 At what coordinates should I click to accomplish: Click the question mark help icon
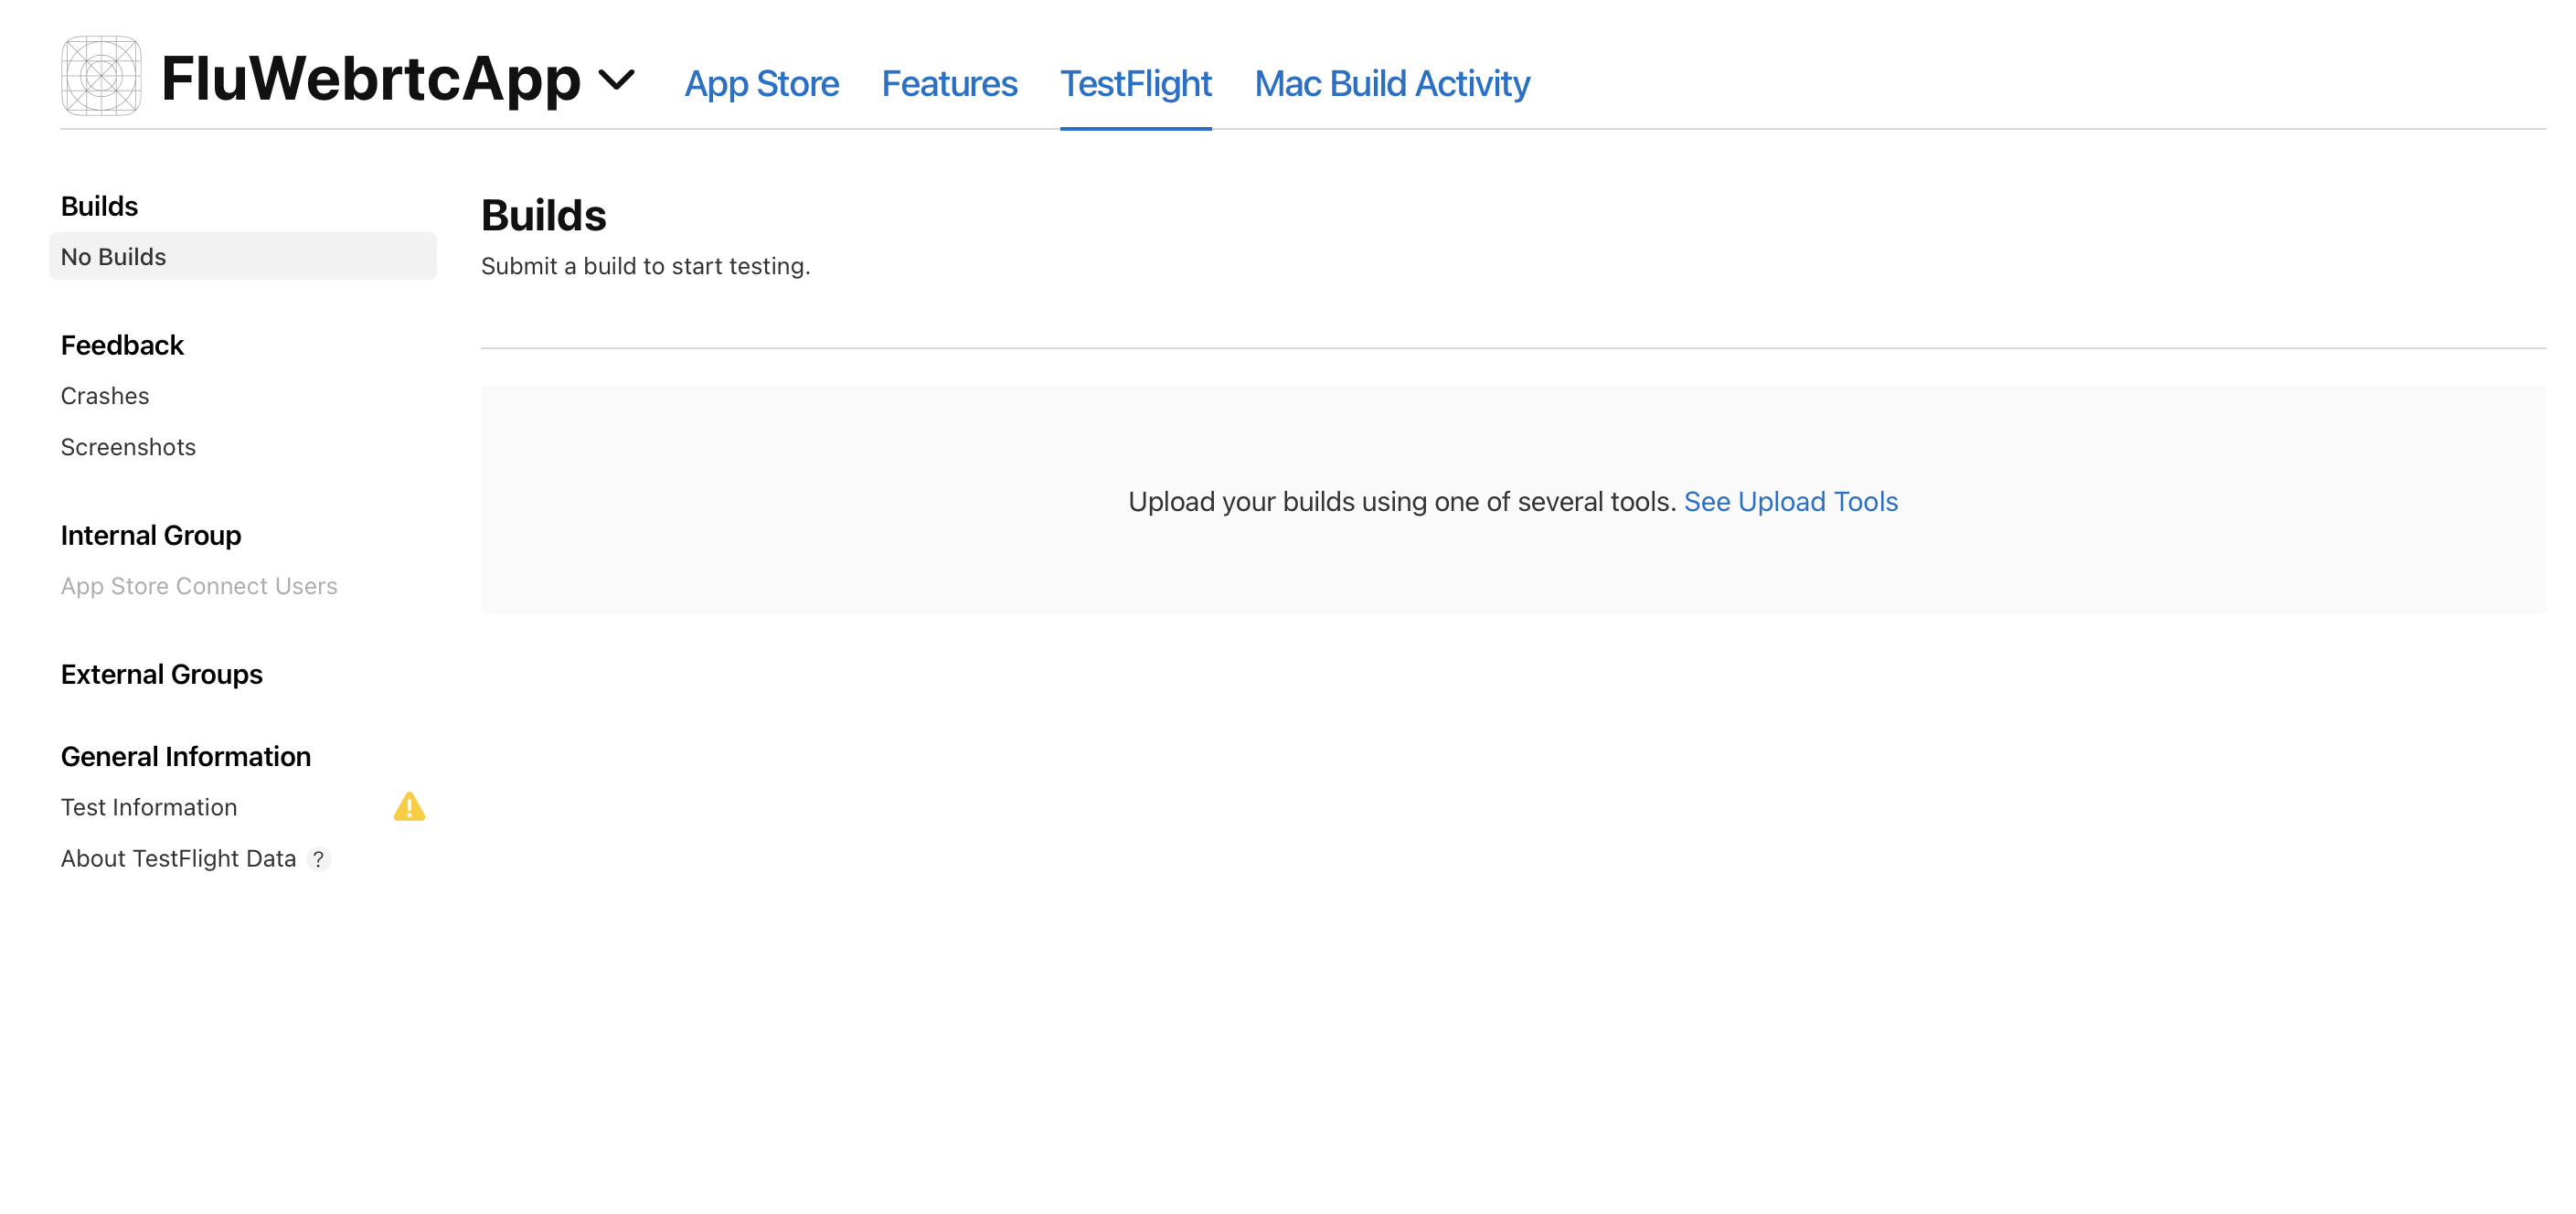click(318, 859)
